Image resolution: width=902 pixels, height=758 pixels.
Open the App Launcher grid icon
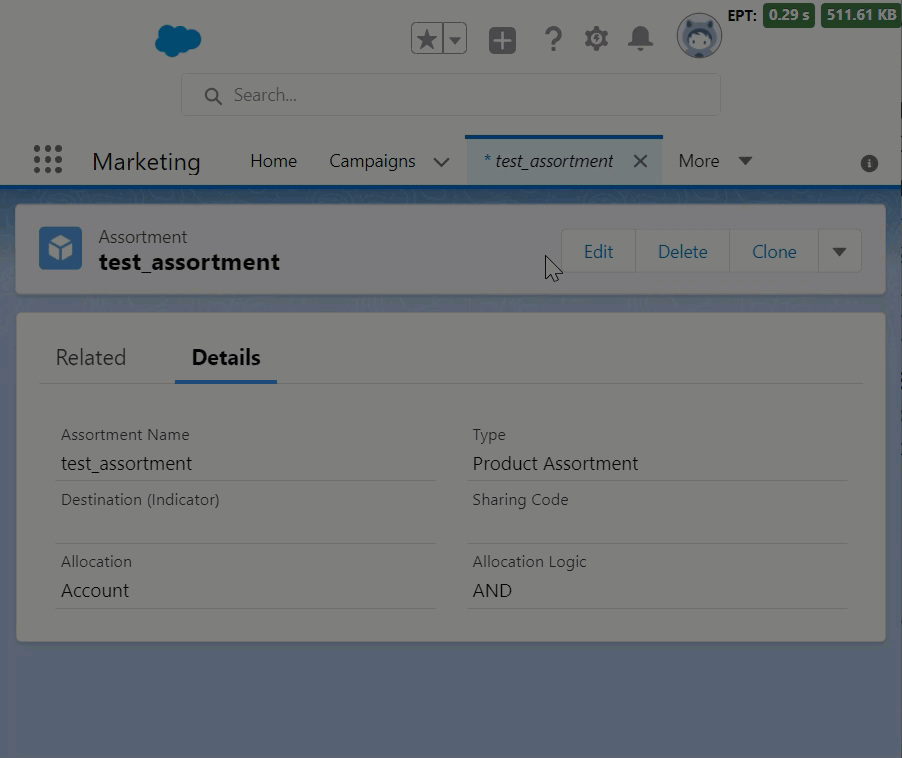point(47,160)
